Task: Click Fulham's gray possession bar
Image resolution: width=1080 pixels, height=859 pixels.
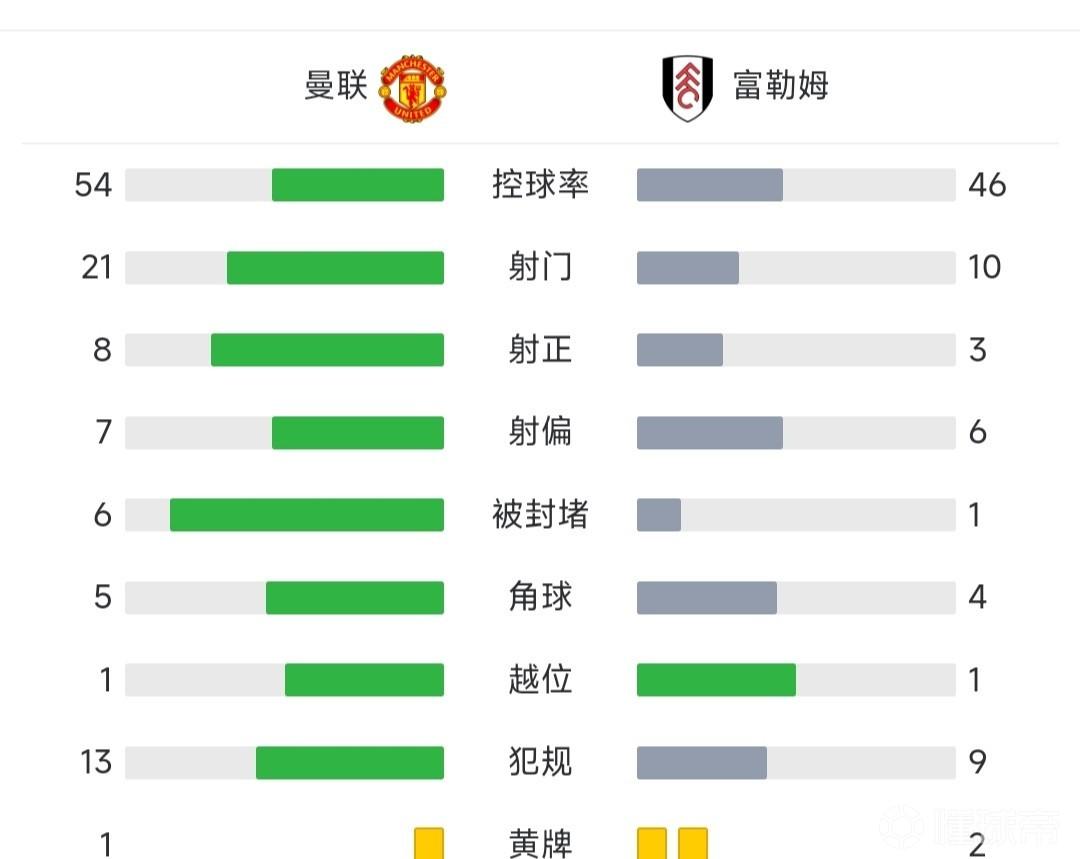Action: [710, 185]
